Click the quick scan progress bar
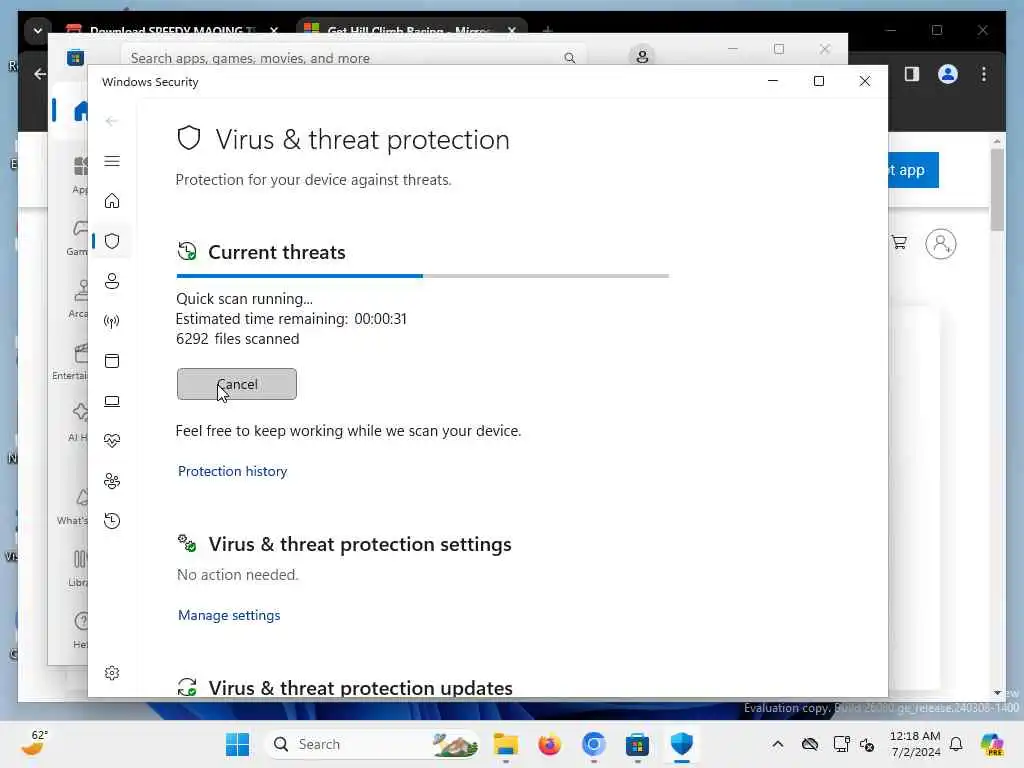Viewport: 1024px width, 768px height. click(x=423, y=276)
